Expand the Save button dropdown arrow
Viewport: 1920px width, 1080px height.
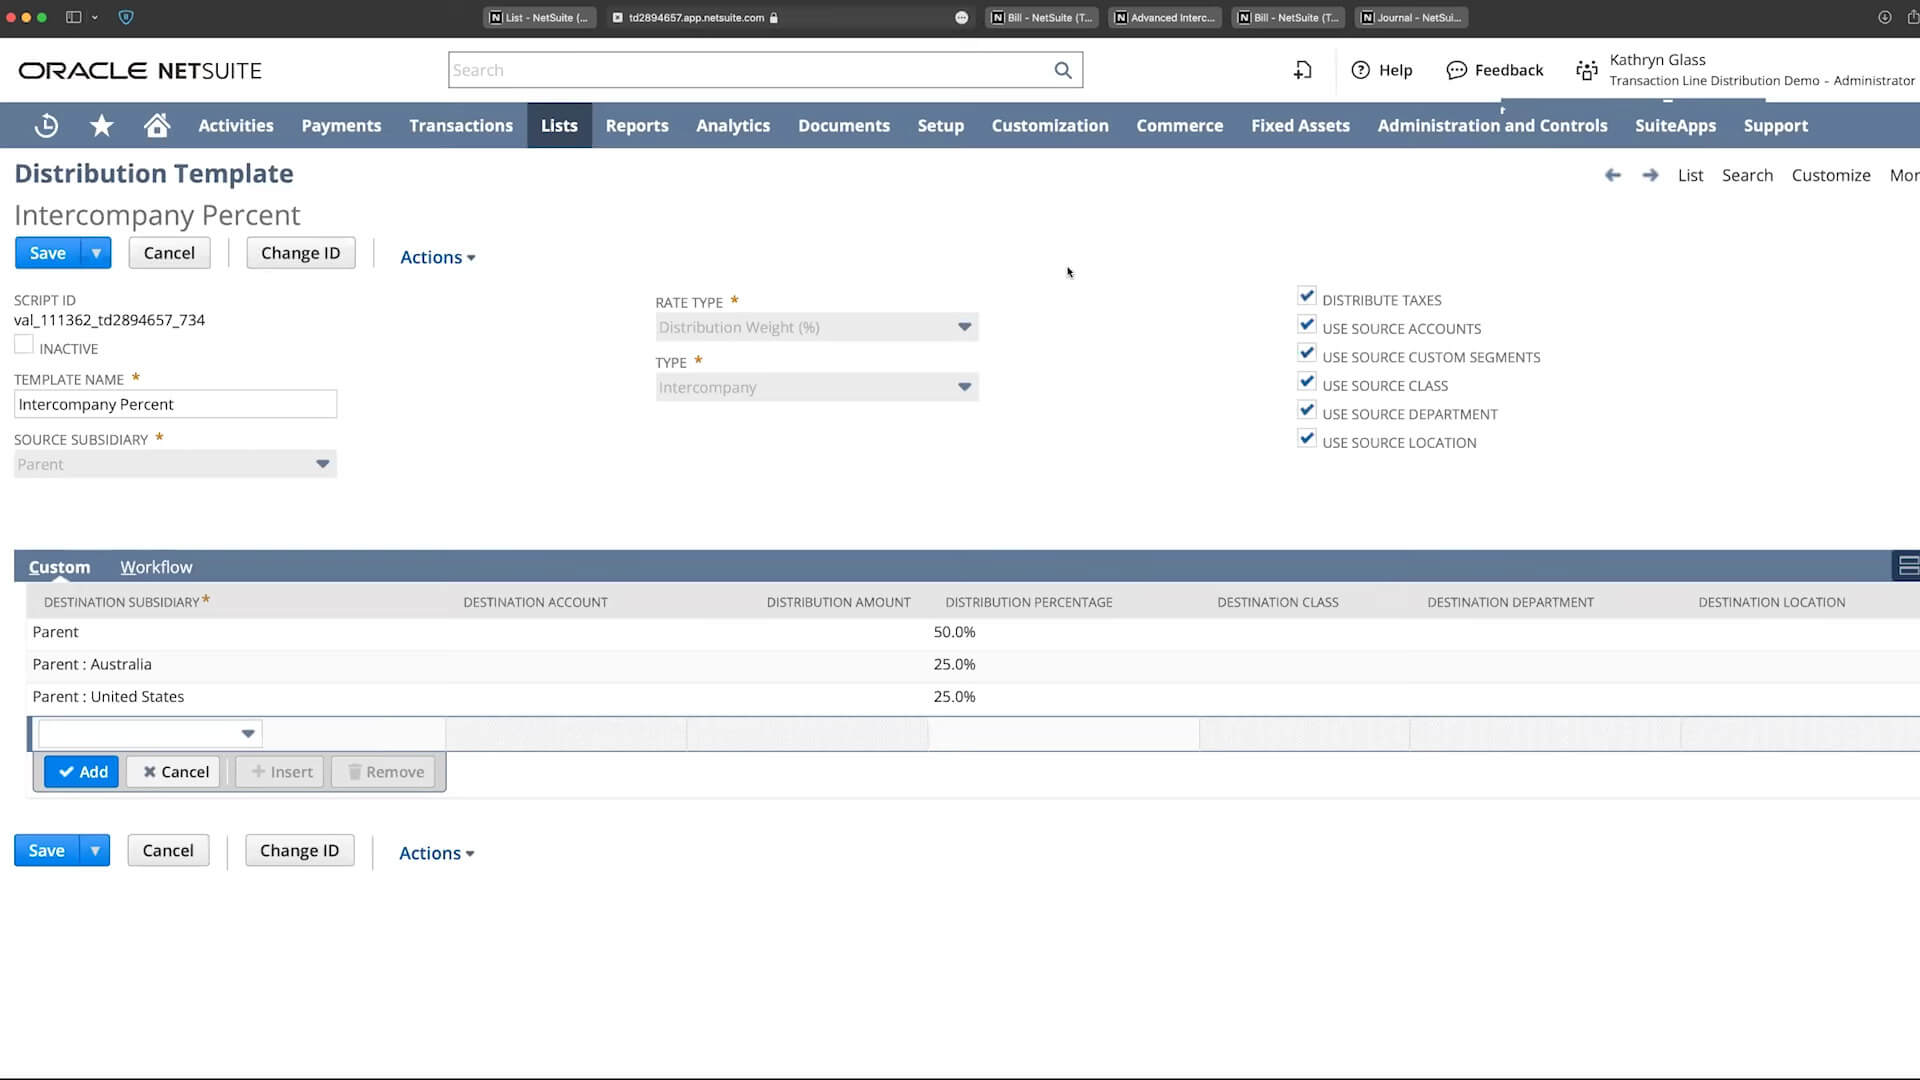click(97, 252)
